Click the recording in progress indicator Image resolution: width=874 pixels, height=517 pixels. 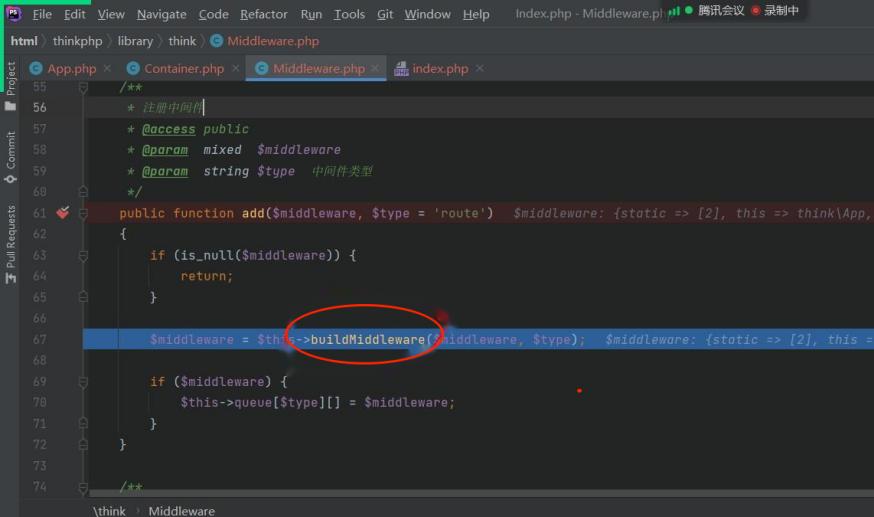775,10
